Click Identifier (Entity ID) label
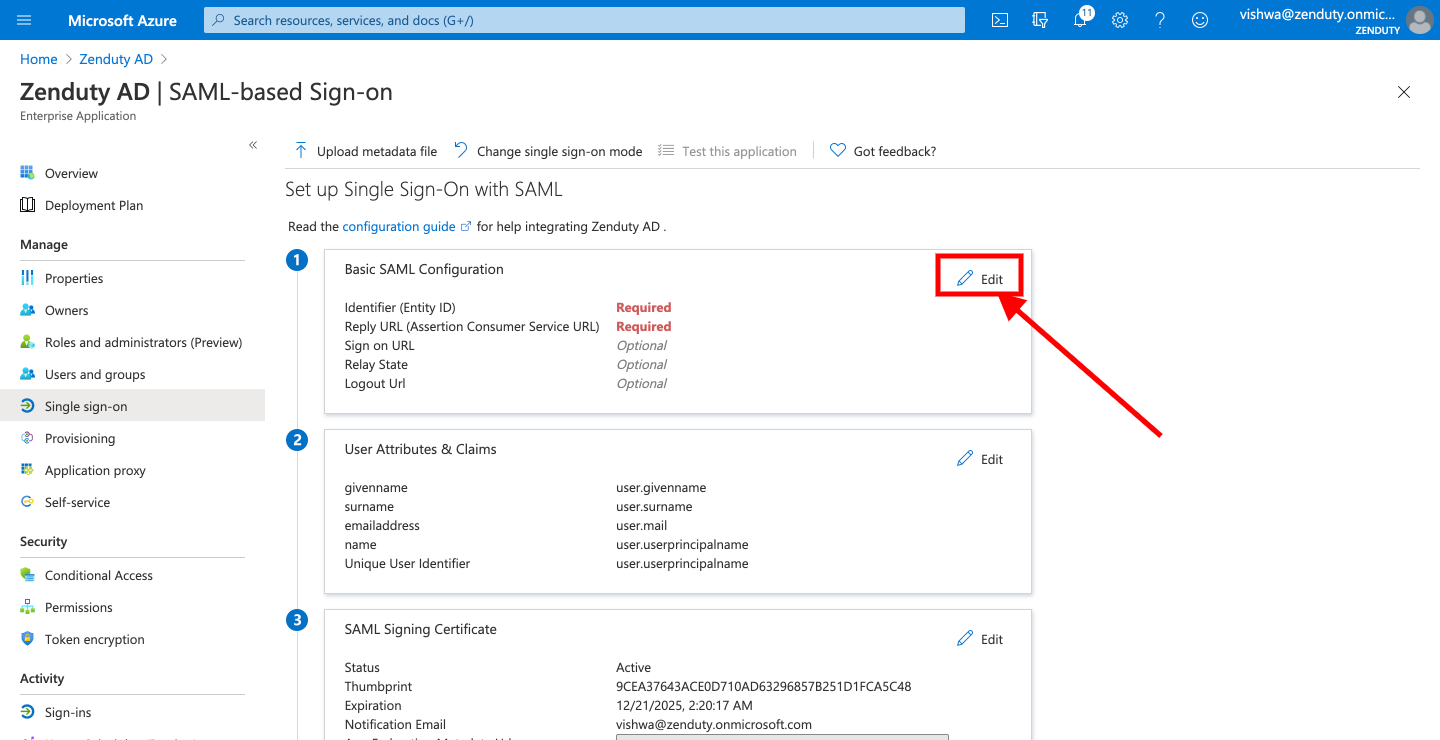This screenshot has height=740, width=1440. click(400, 307)
